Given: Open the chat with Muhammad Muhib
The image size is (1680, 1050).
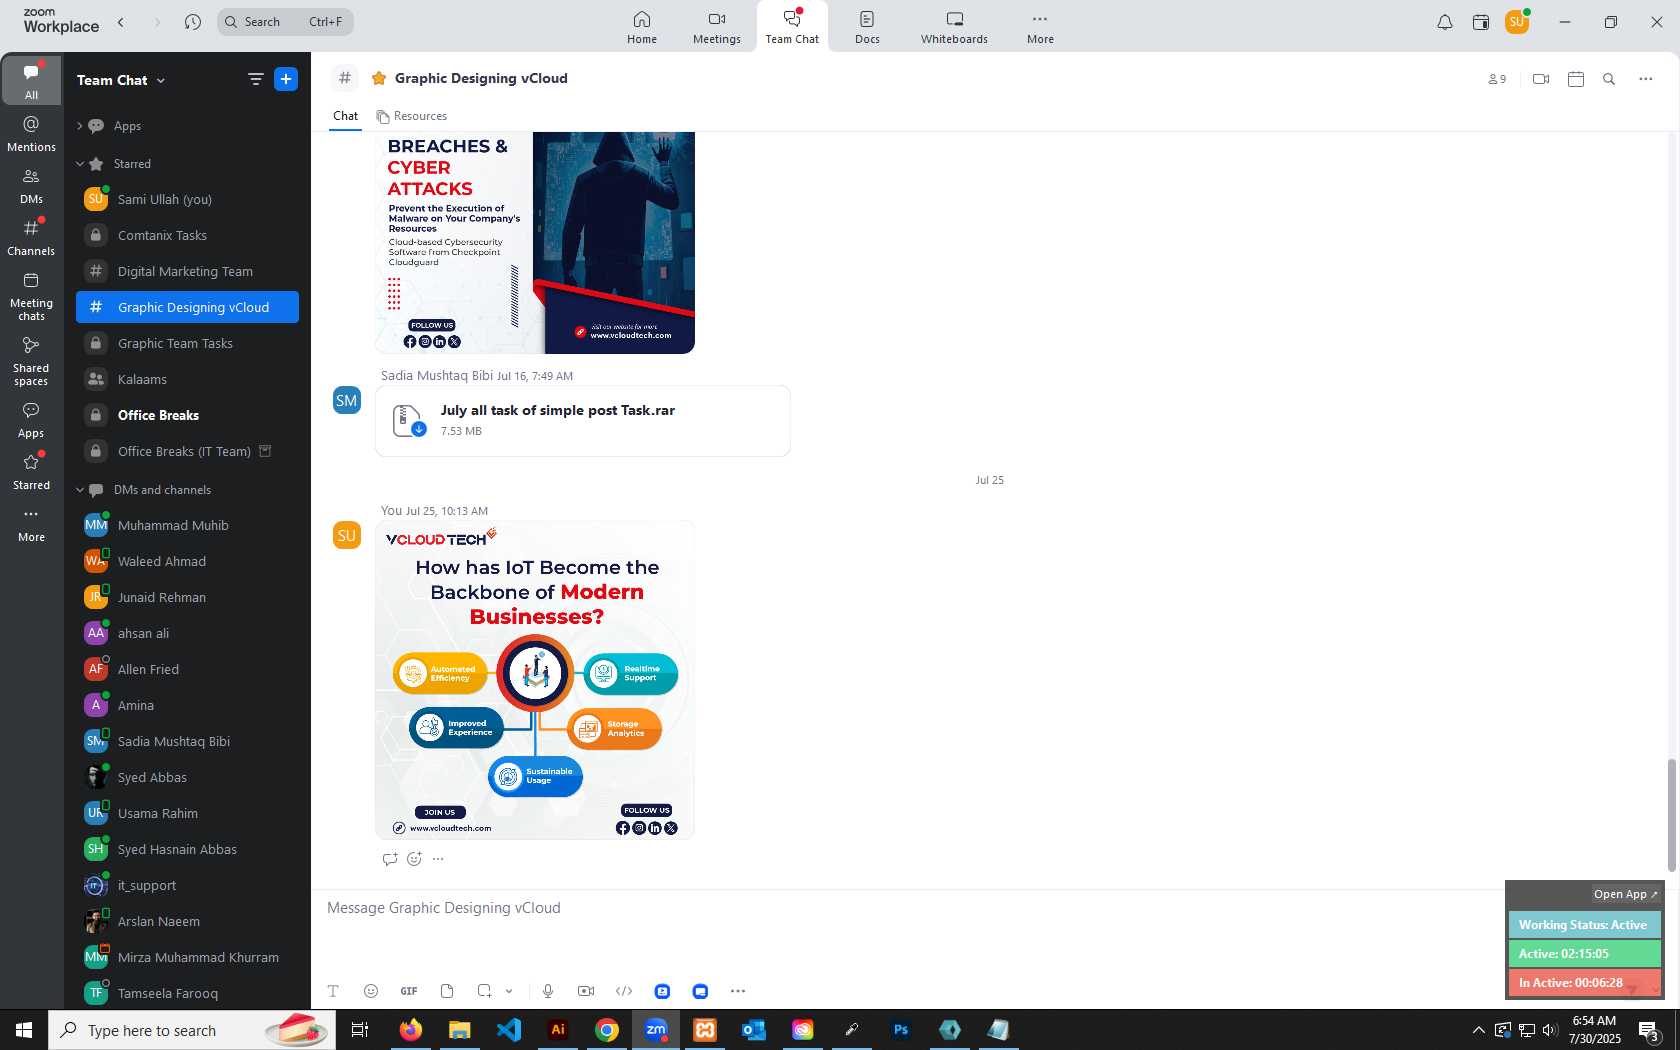Looking at the screenshot, I should coord(187,525).
